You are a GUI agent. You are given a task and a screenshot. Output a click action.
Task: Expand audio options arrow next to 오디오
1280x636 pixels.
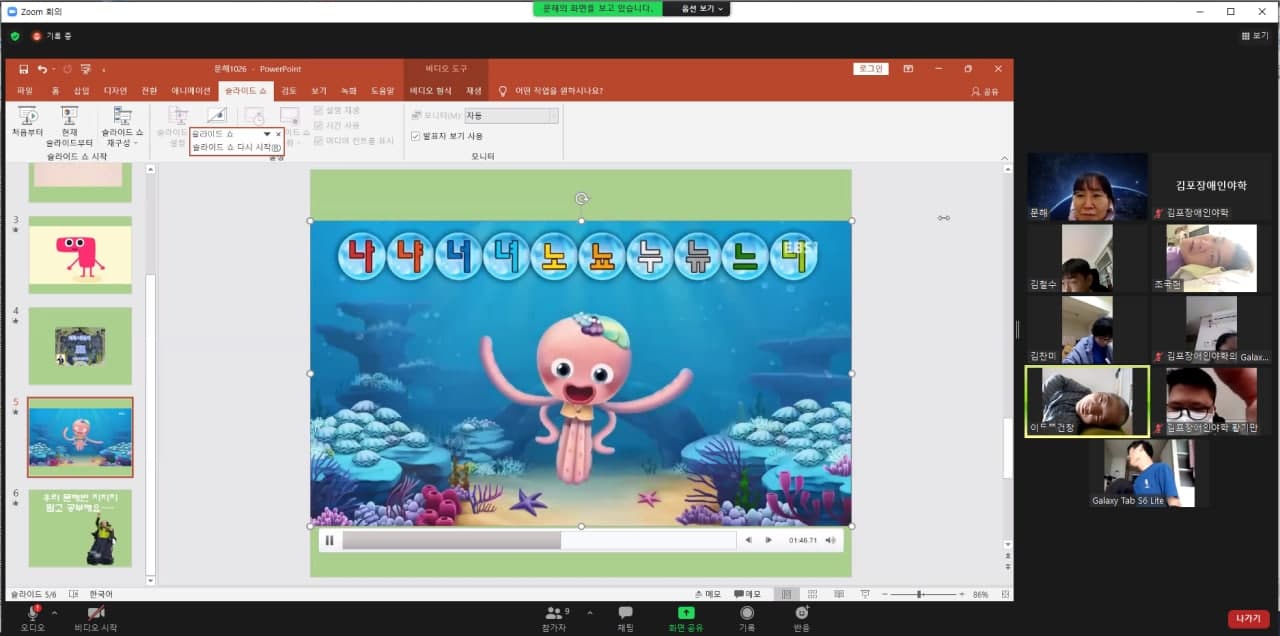click(54, 612)
